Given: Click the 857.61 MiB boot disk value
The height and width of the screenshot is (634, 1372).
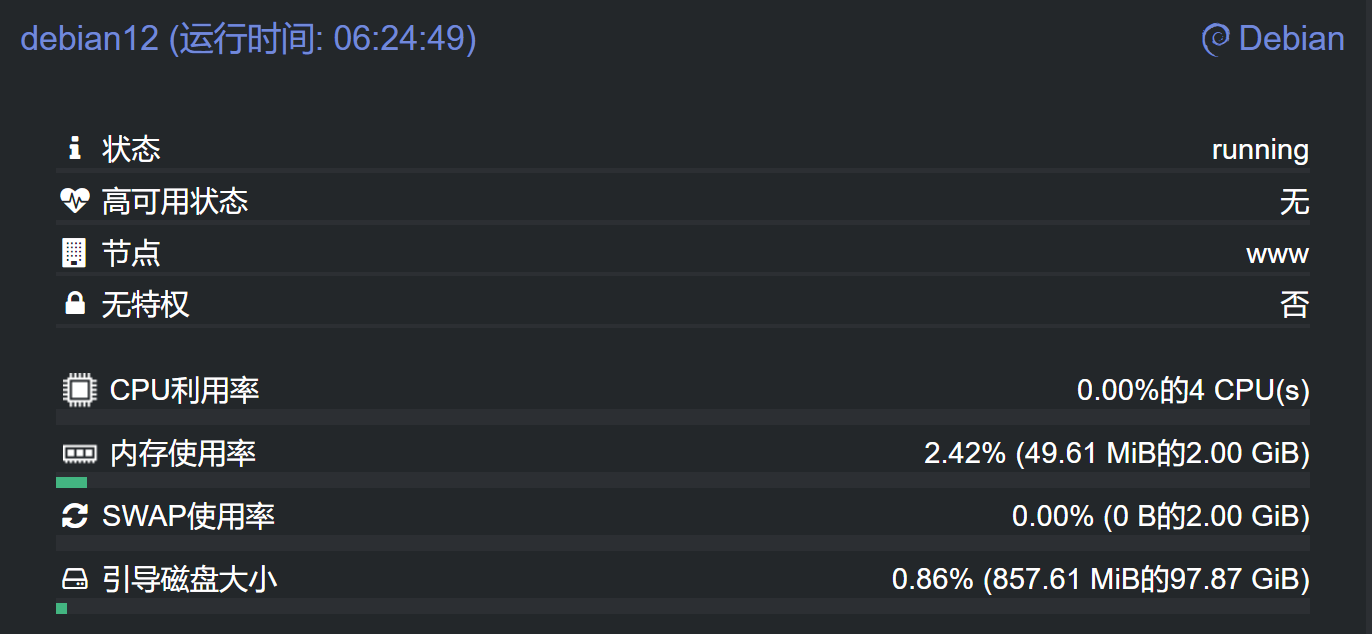Looking at the screenshot, I should coord(1100,579).
